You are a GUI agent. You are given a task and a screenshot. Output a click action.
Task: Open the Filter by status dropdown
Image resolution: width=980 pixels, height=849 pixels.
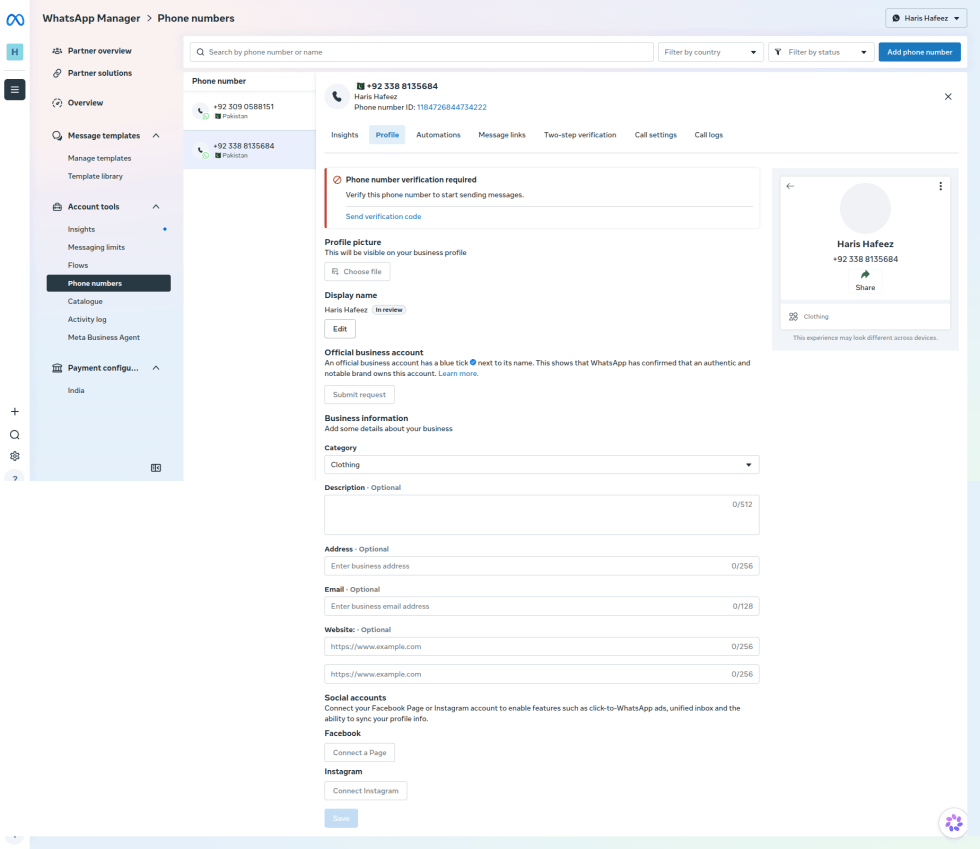pos(821,52)
